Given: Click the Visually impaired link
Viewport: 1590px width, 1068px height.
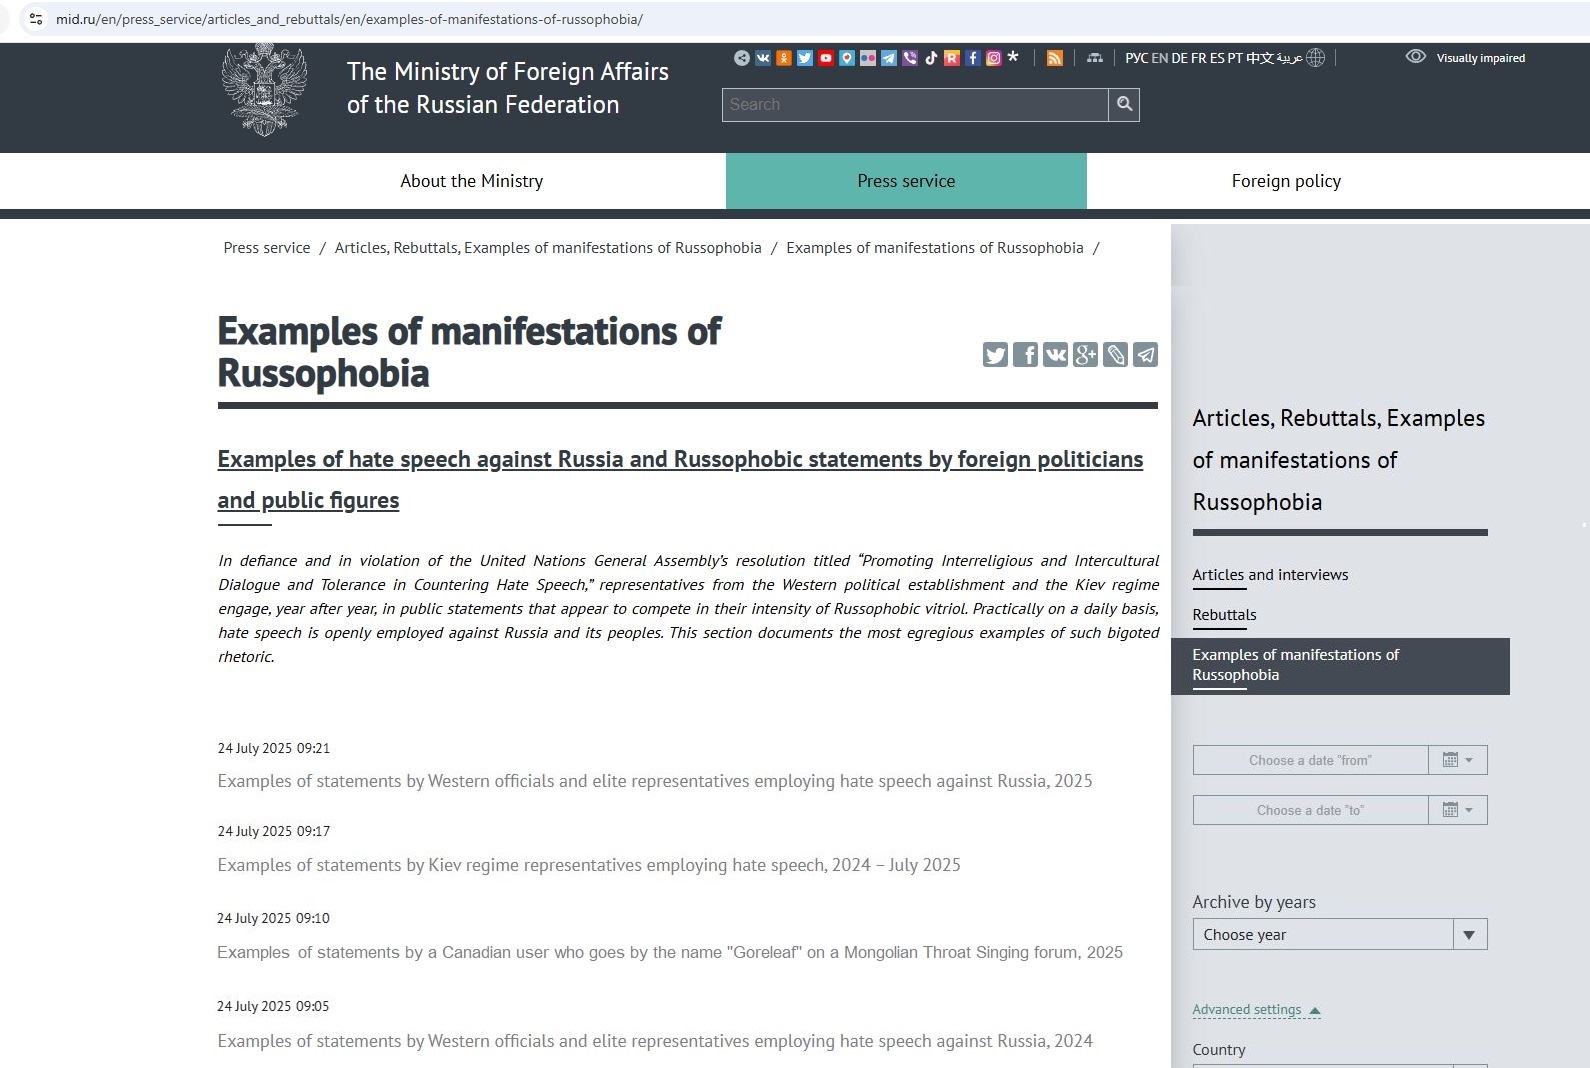Looking at the screenshot, I should (1481, 58).
